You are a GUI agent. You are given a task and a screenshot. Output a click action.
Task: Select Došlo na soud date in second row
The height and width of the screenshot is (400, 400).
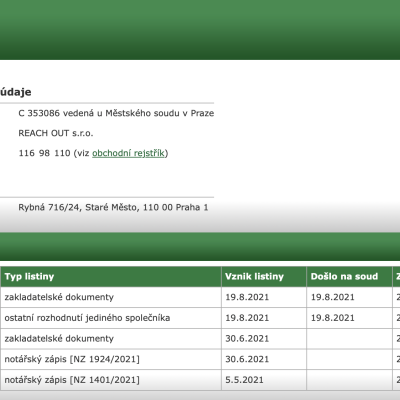349,318
